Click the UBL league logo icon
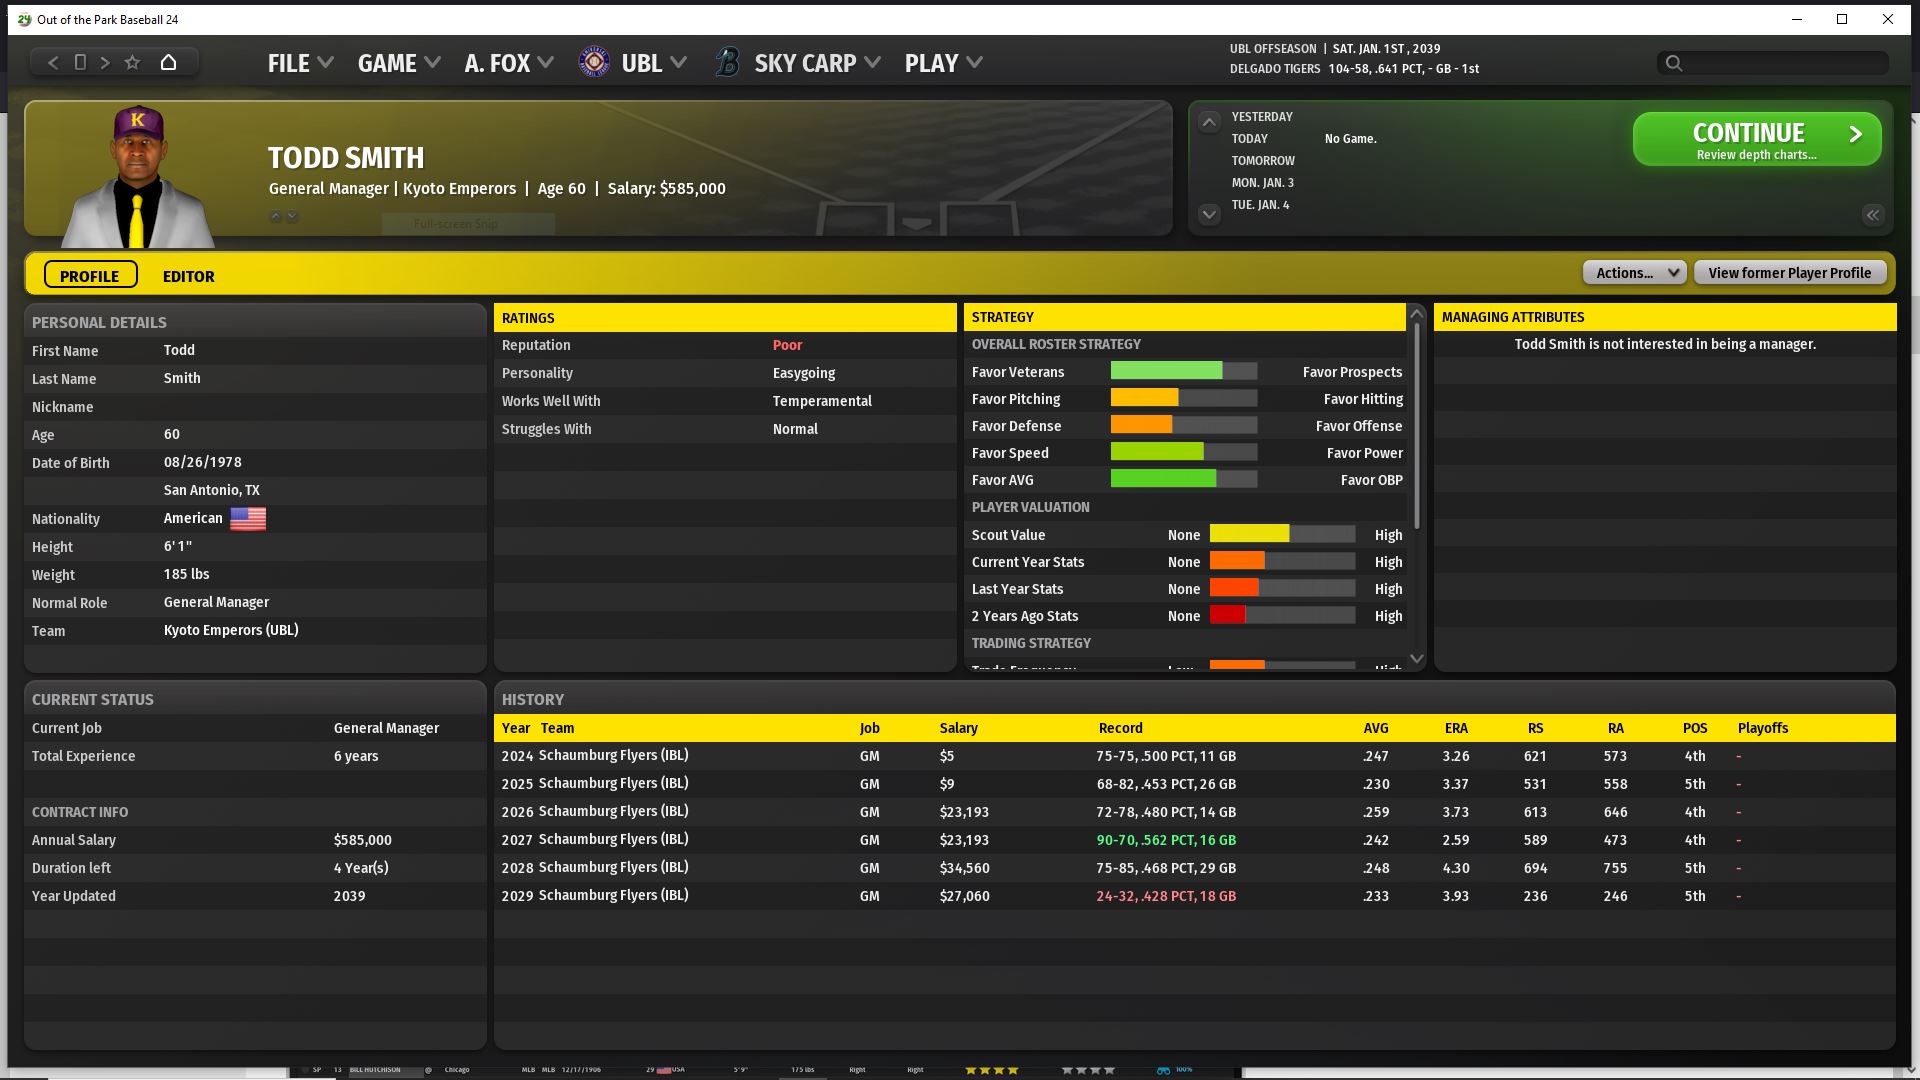 [594, 62]
